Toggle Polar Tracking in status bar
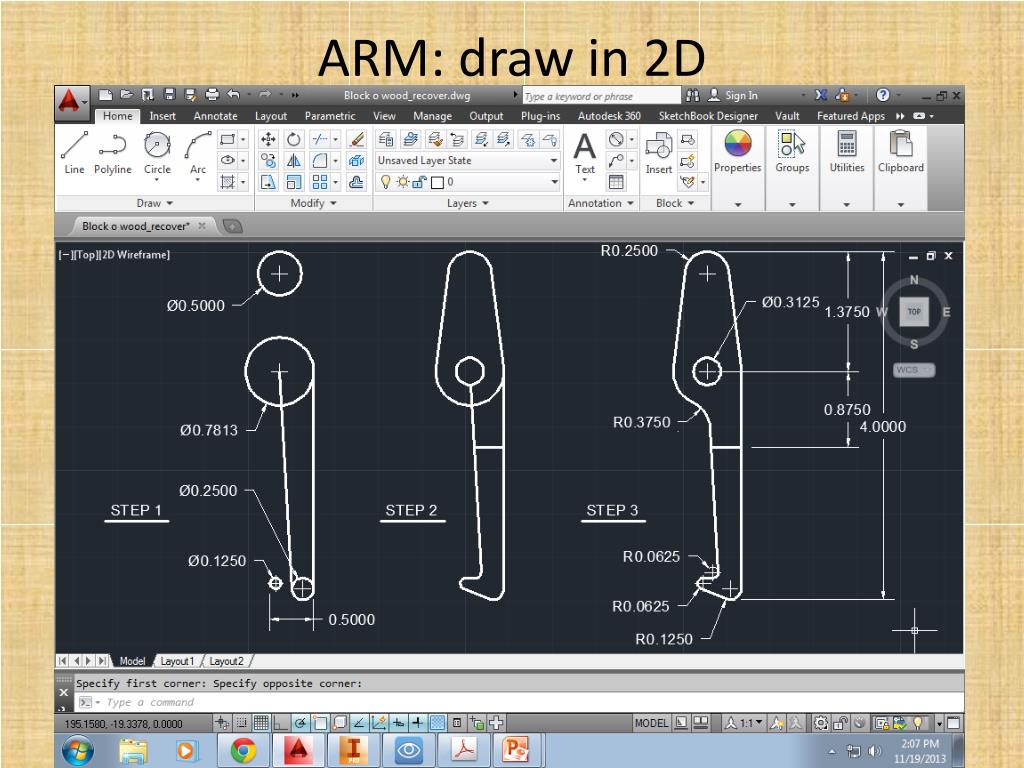 pyautogui.click(x=300, y=723)
